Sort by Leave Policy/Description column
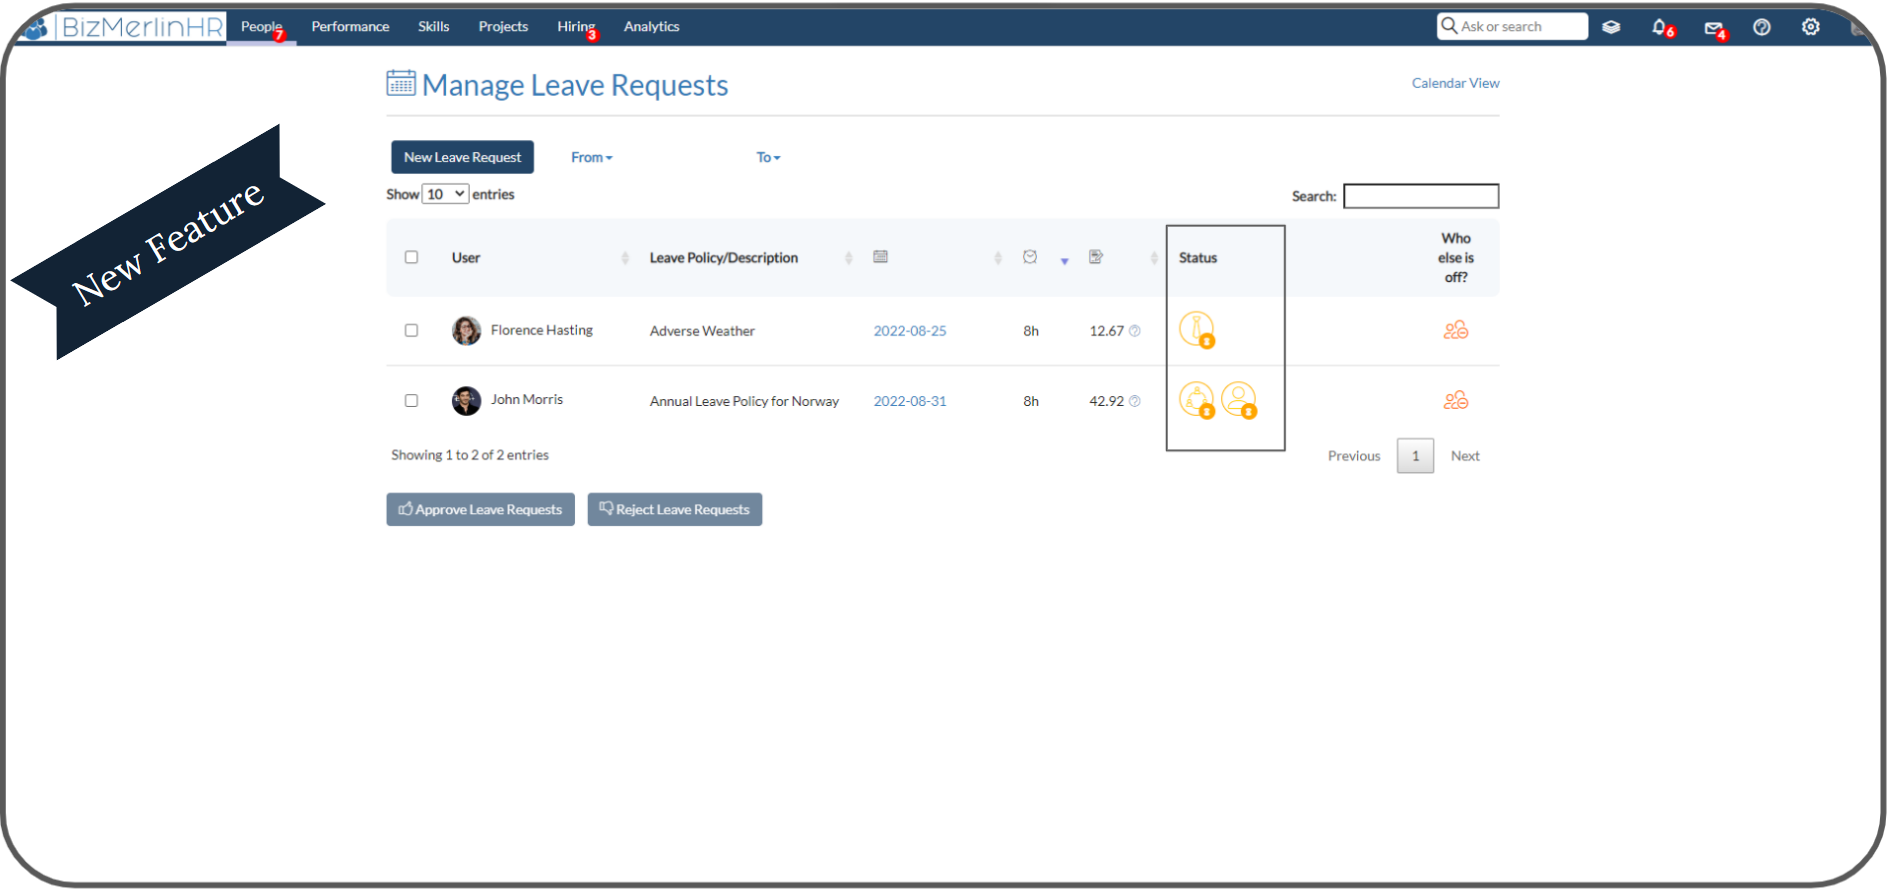The image size is (1888, 890). [848, 258]
